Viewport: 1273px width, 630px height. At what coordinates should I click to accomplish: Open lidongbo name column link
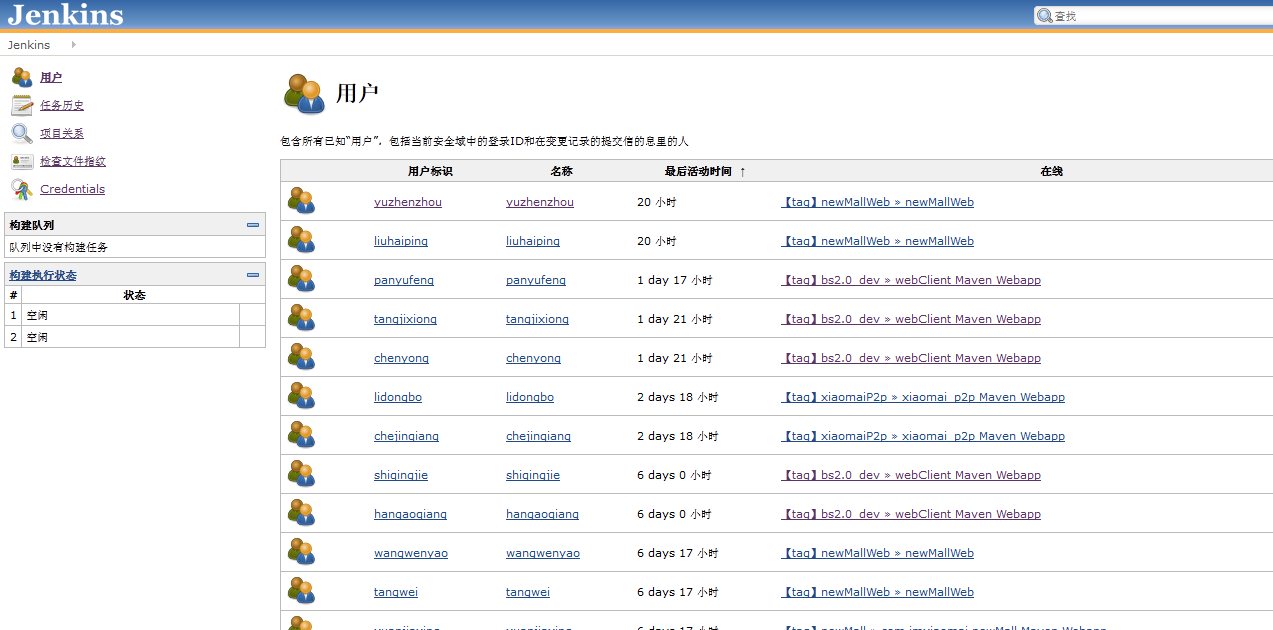pos(530,397)
